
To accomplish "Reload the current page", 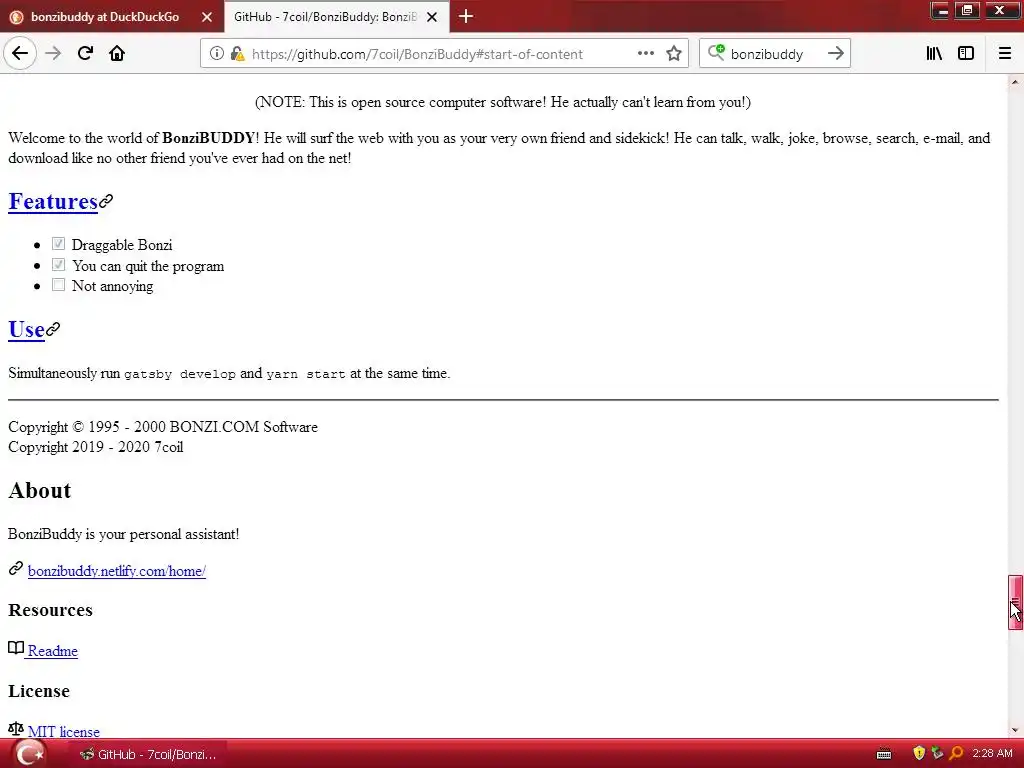I will pos(85,54).
